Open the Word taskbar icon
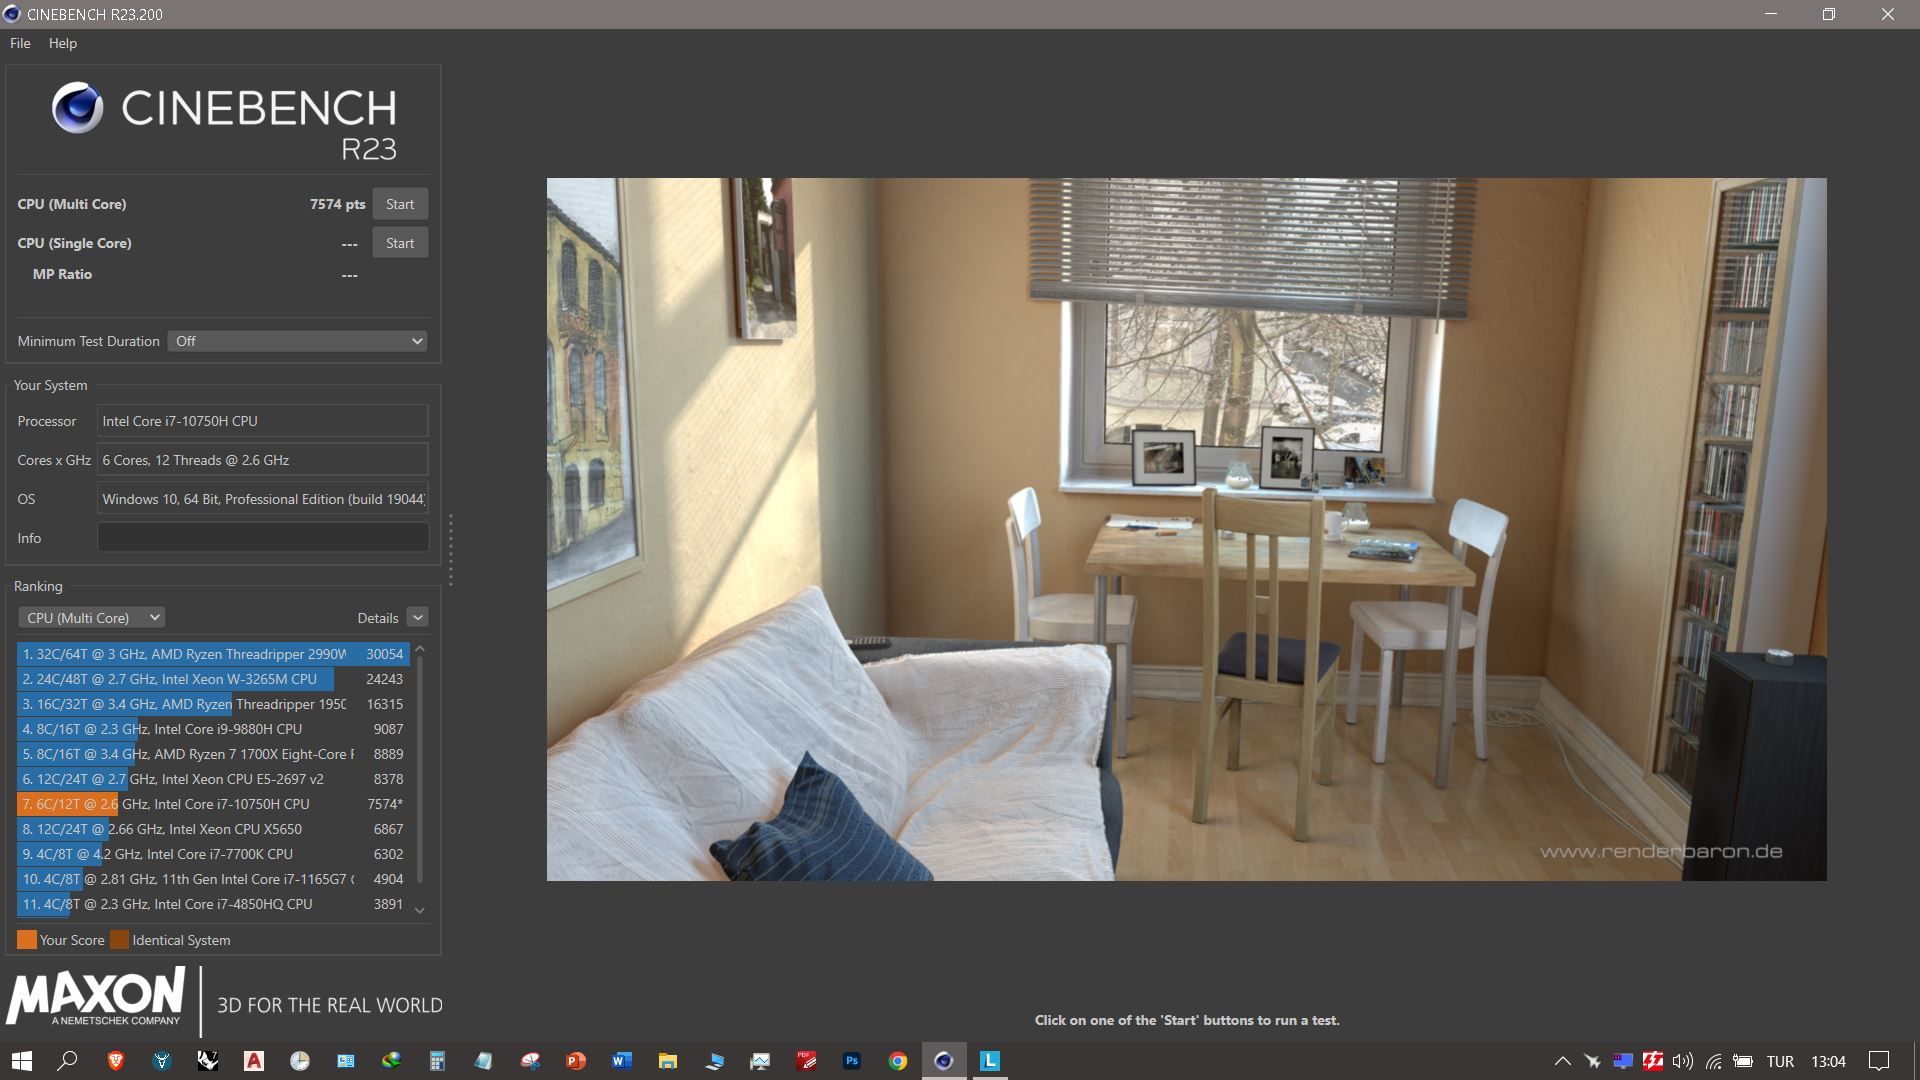The height and width of the screenshot is (1080, 1920). [x=621, y=1061]
